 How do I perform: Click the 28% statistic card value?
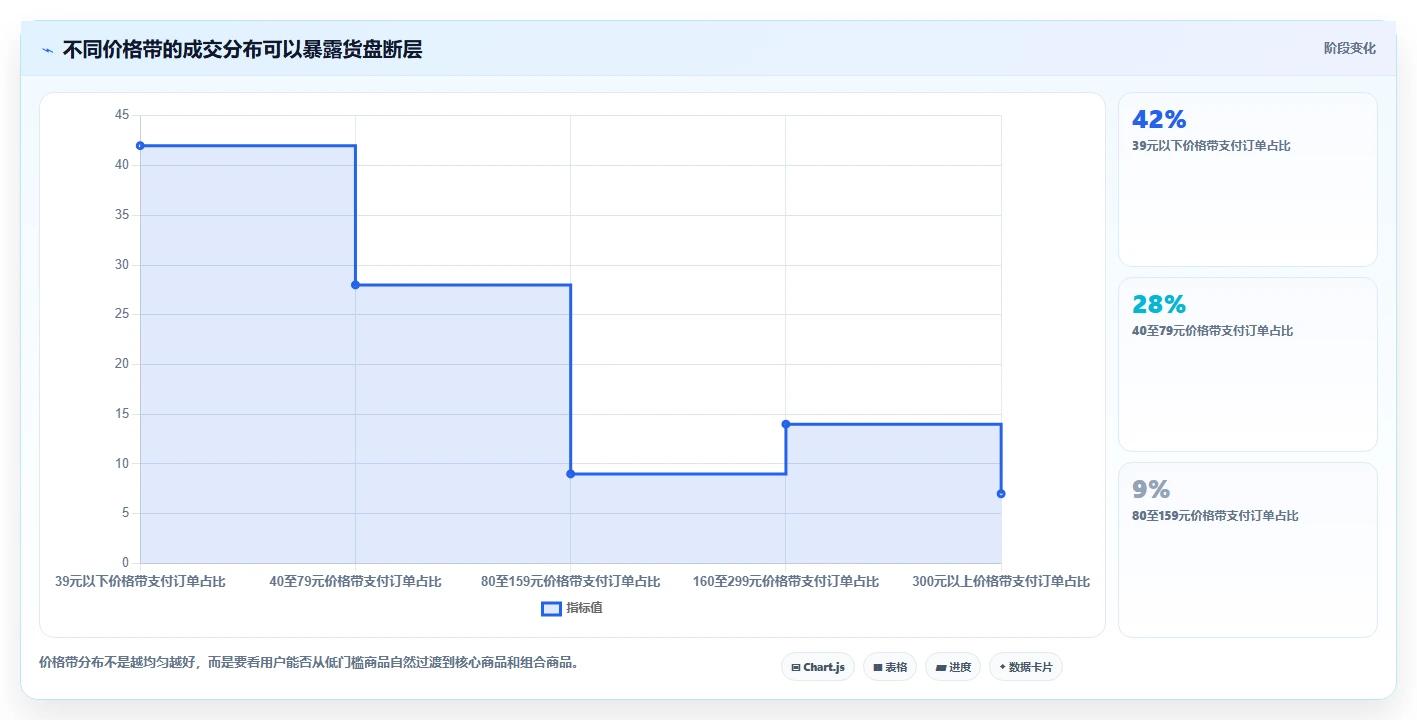(1159, 305)
